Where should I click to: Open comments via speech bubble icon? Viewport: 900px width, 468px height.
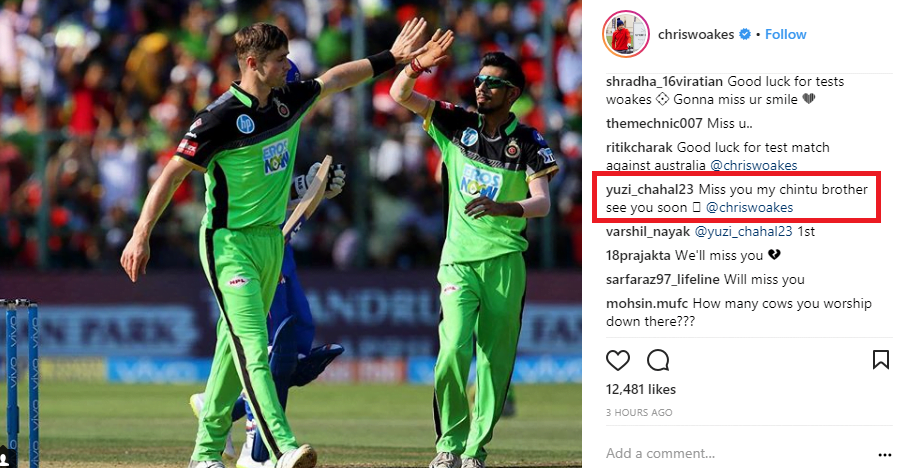click(658, 361)
